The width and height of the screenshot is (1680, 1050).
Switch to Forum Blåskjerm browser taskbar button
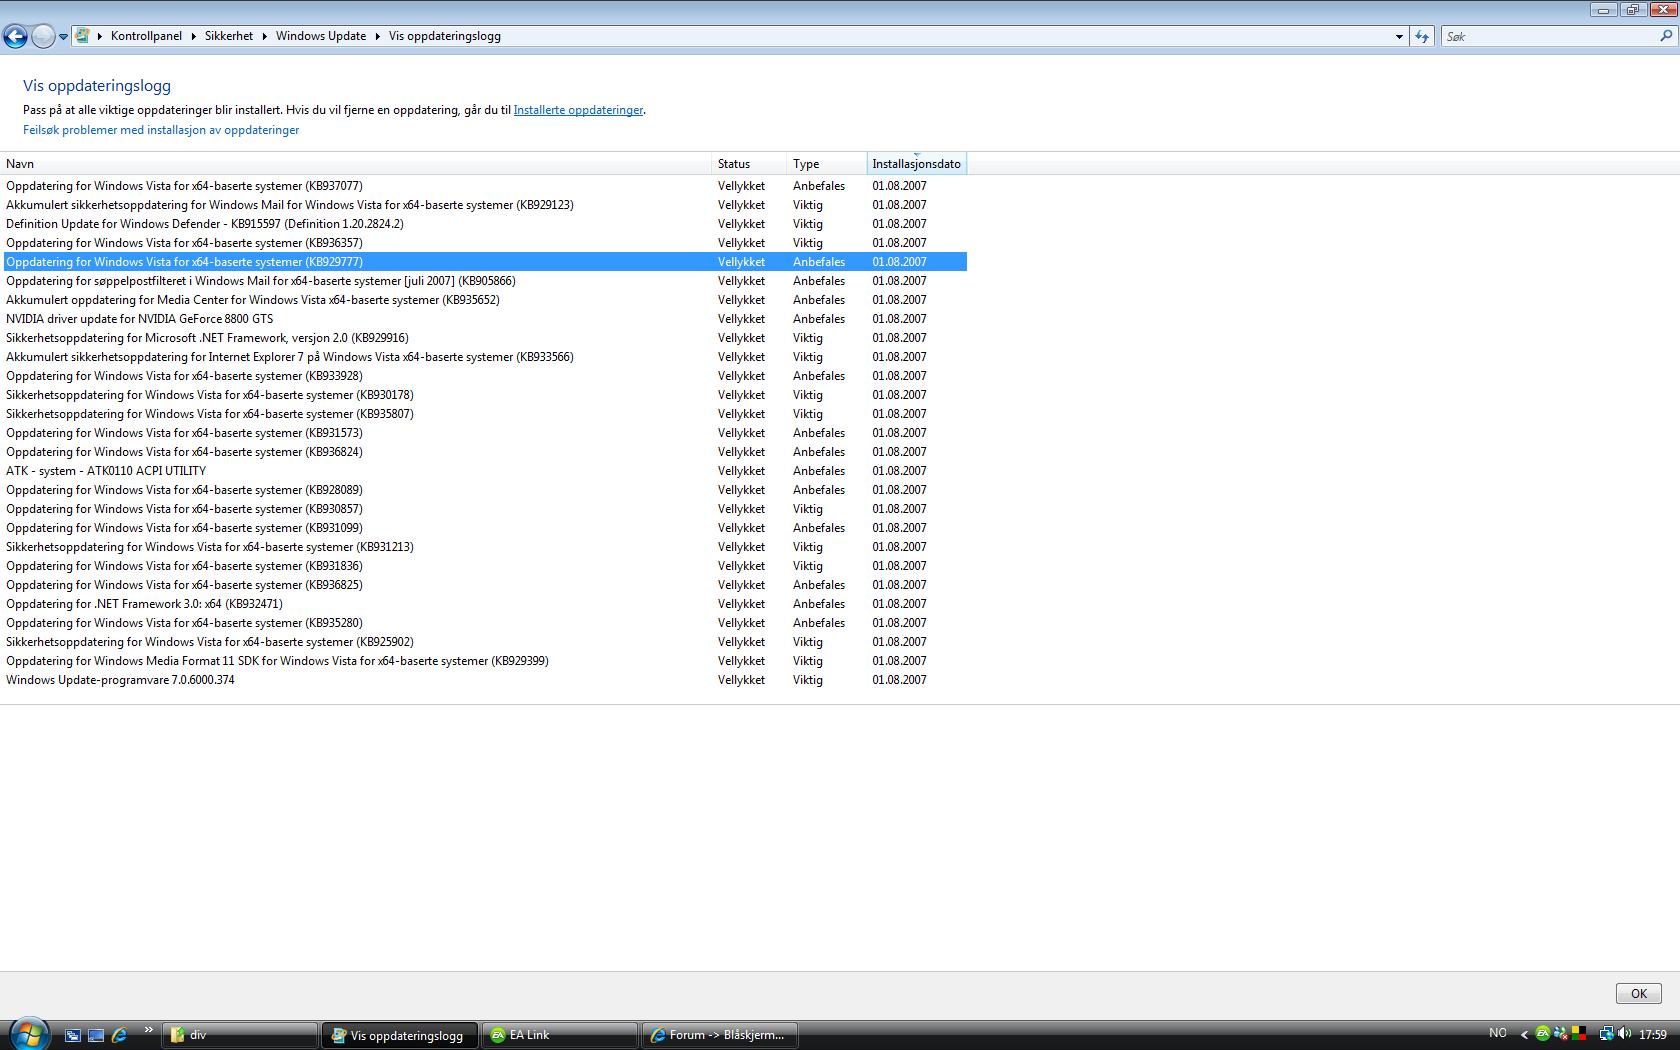[x=720, y=1035]
